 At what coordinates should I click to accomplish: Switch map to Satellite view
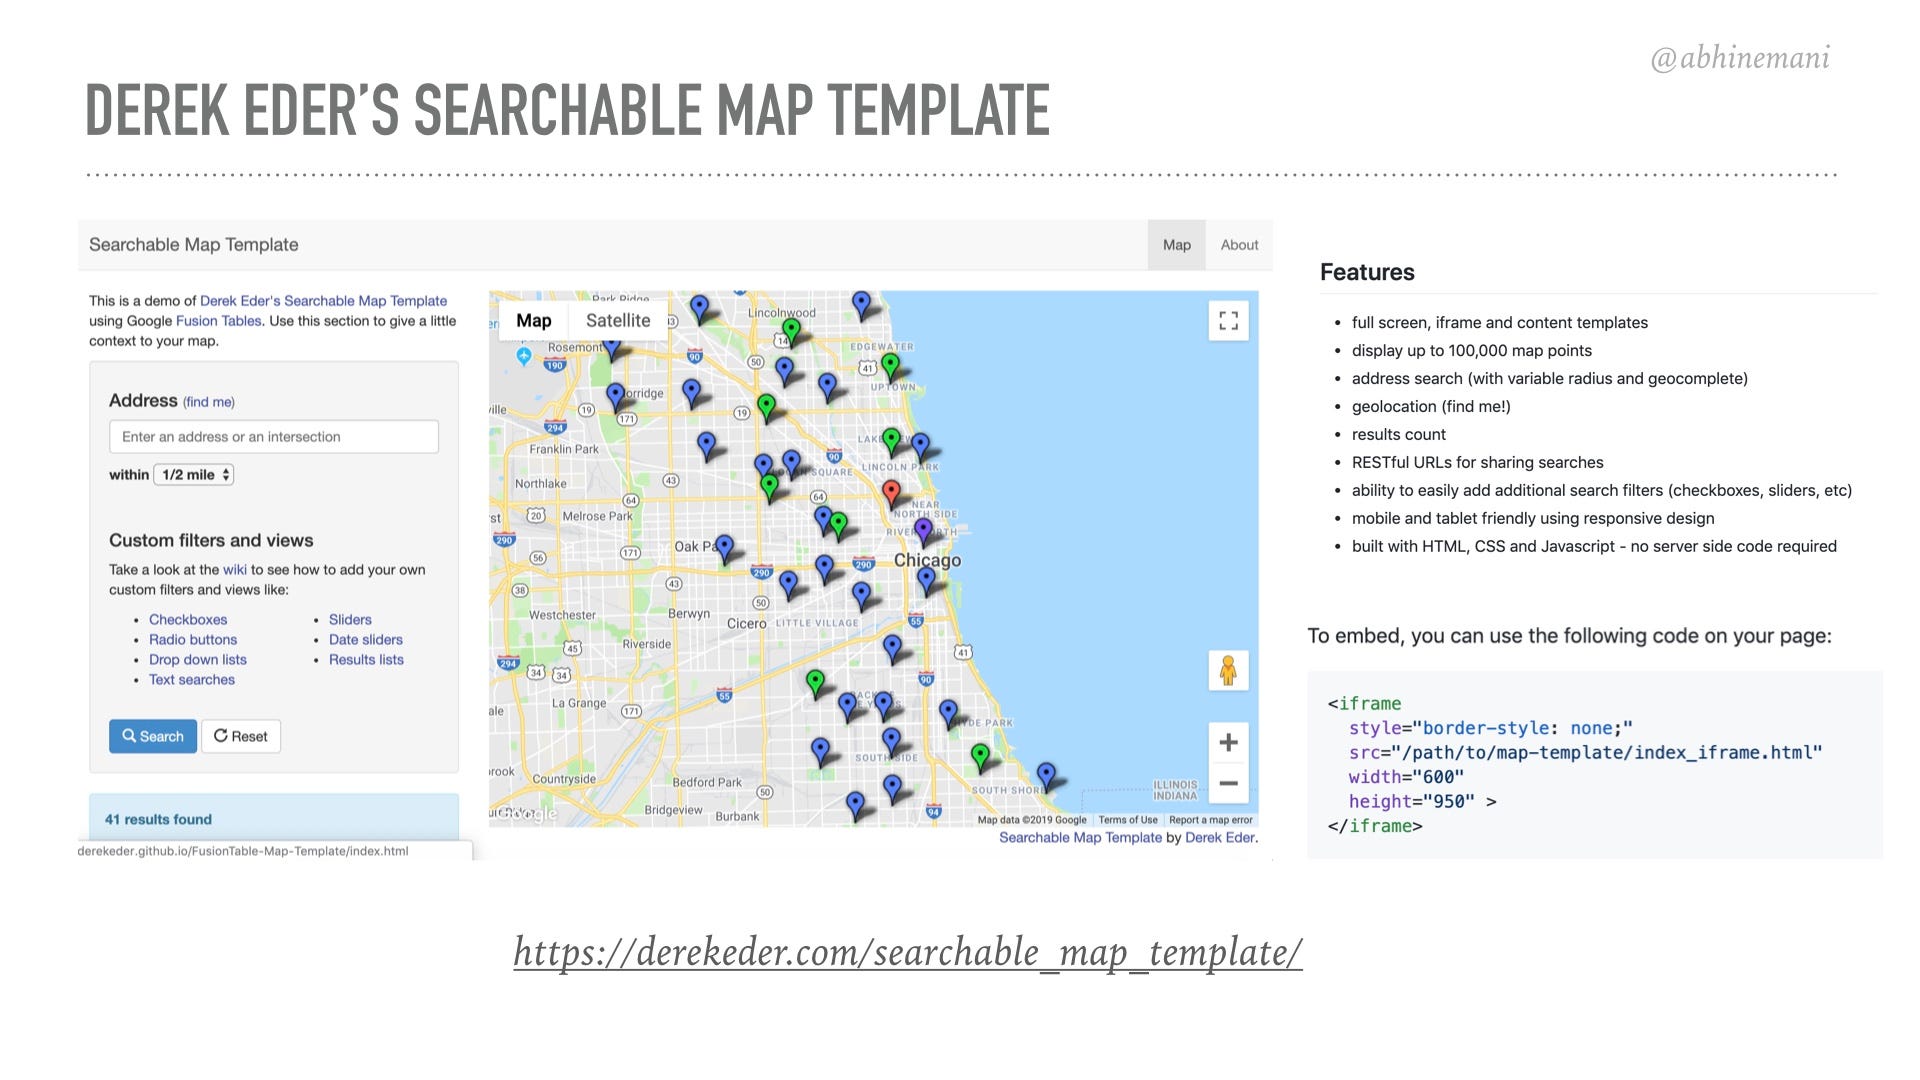618,321
